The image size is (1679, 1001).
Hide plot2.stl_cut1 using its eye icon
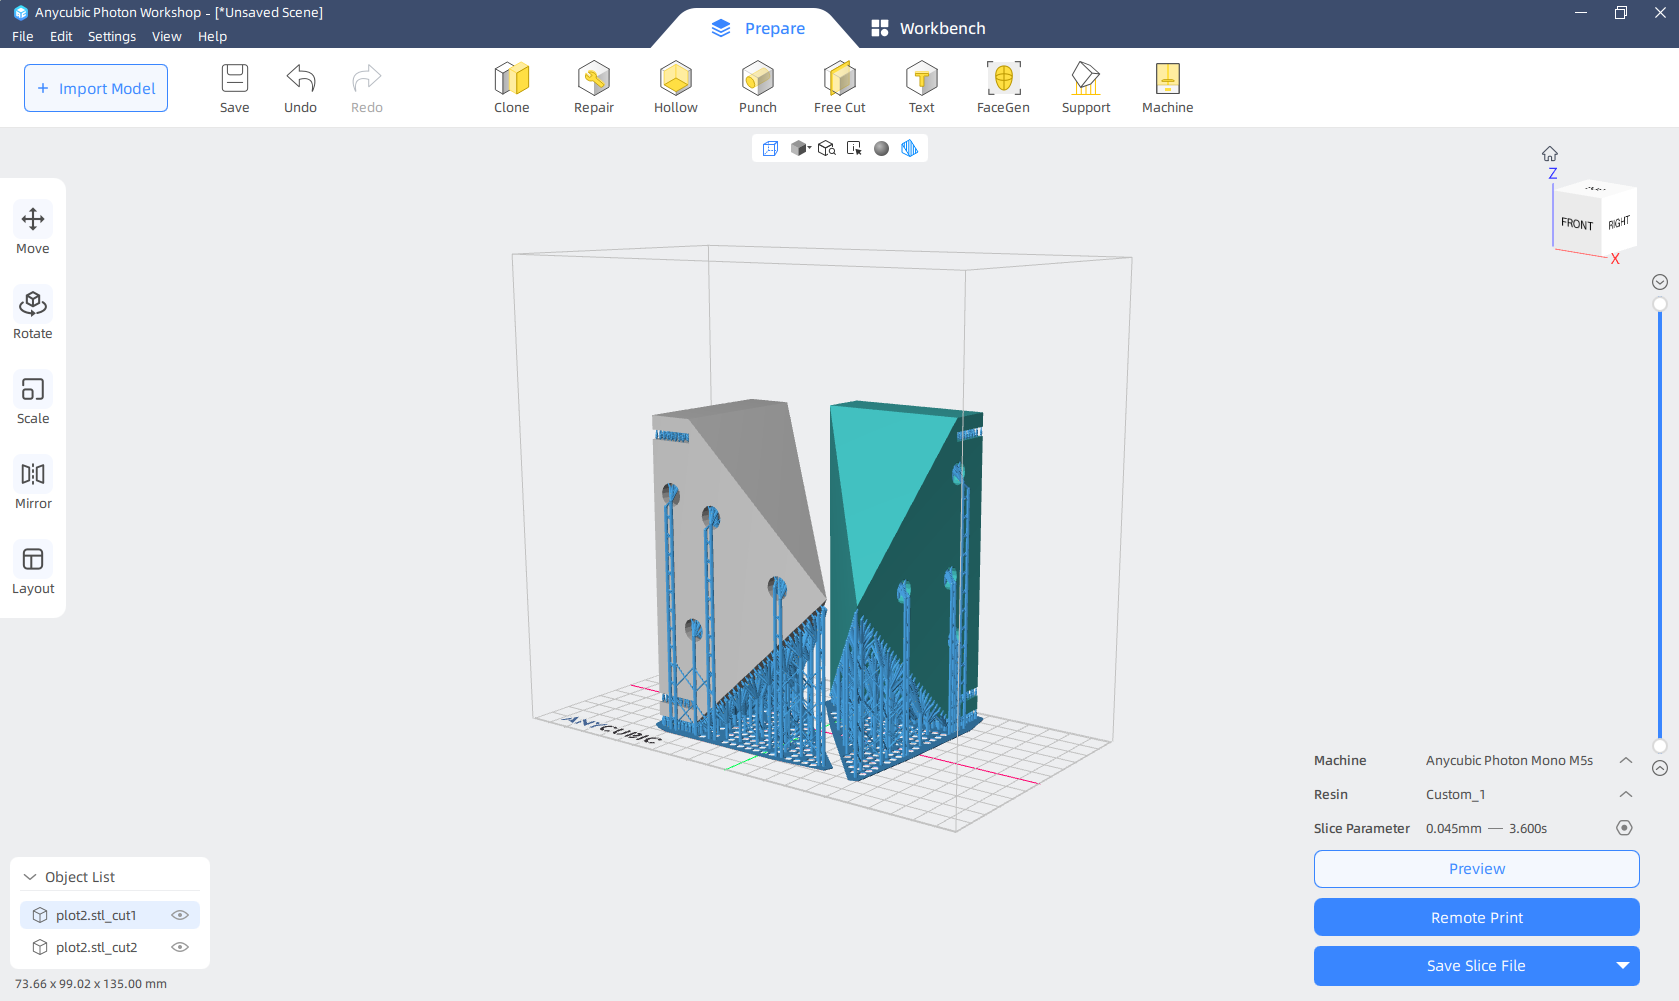point(180,915)
